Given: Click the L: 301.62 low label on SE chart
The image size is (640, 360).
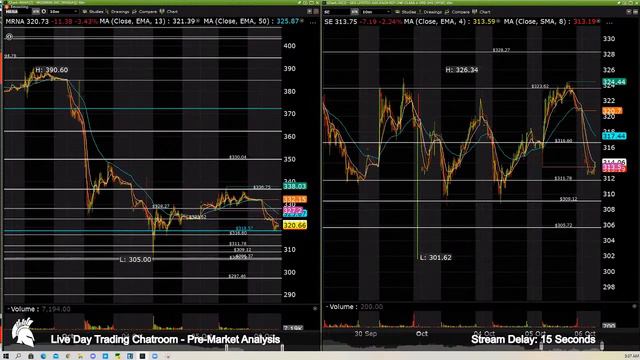Looking at the screenshot, I should [x=436, y=258].
